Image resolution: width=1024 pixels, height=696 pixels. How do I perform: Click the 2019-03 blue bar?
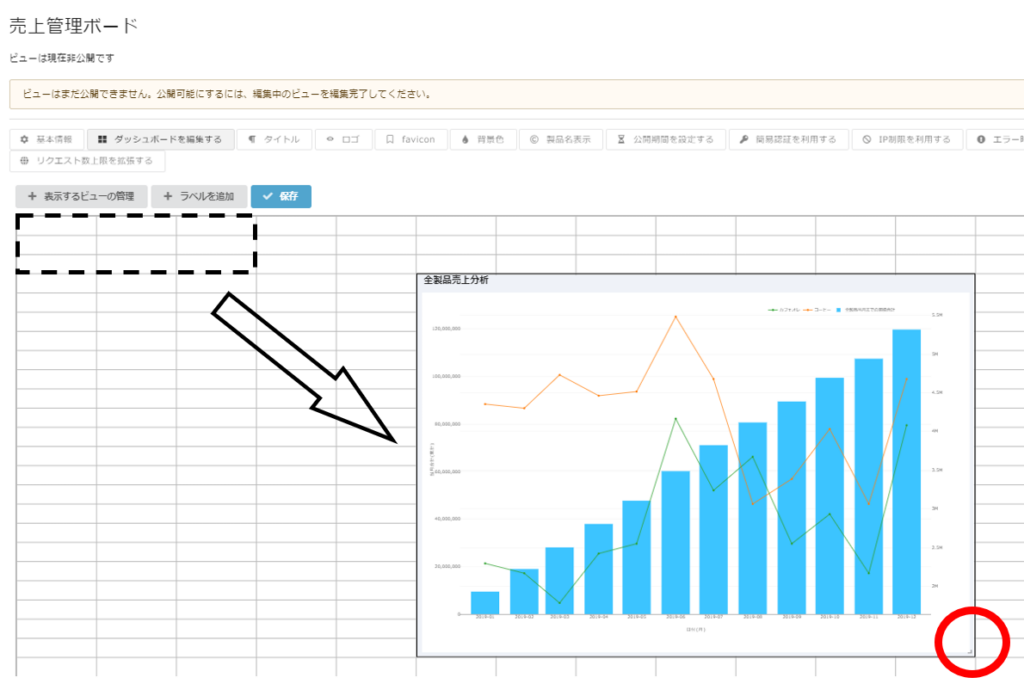click(560, 581)
